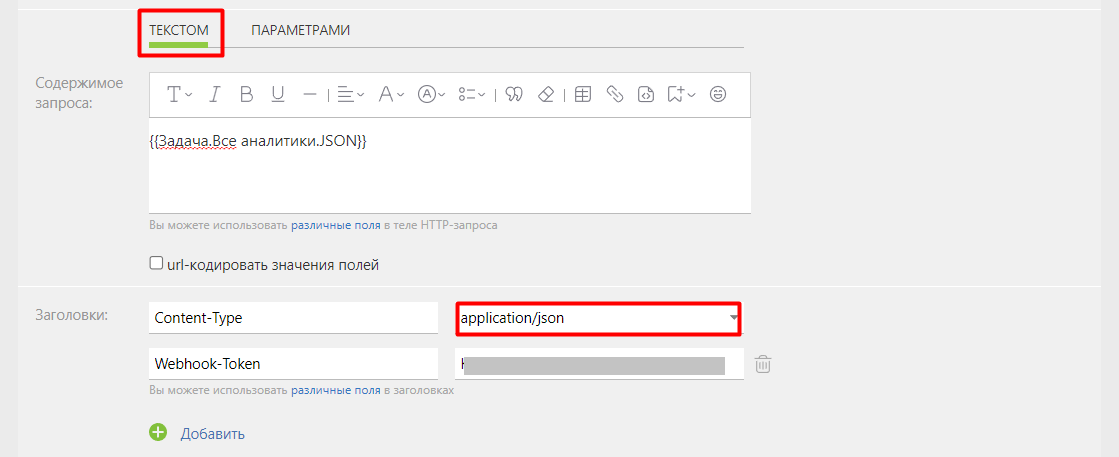Delete the Webhook-Token header row
Image resolution: width=1119 pixels, height=457 pixels.
click(x=763, y=364)
